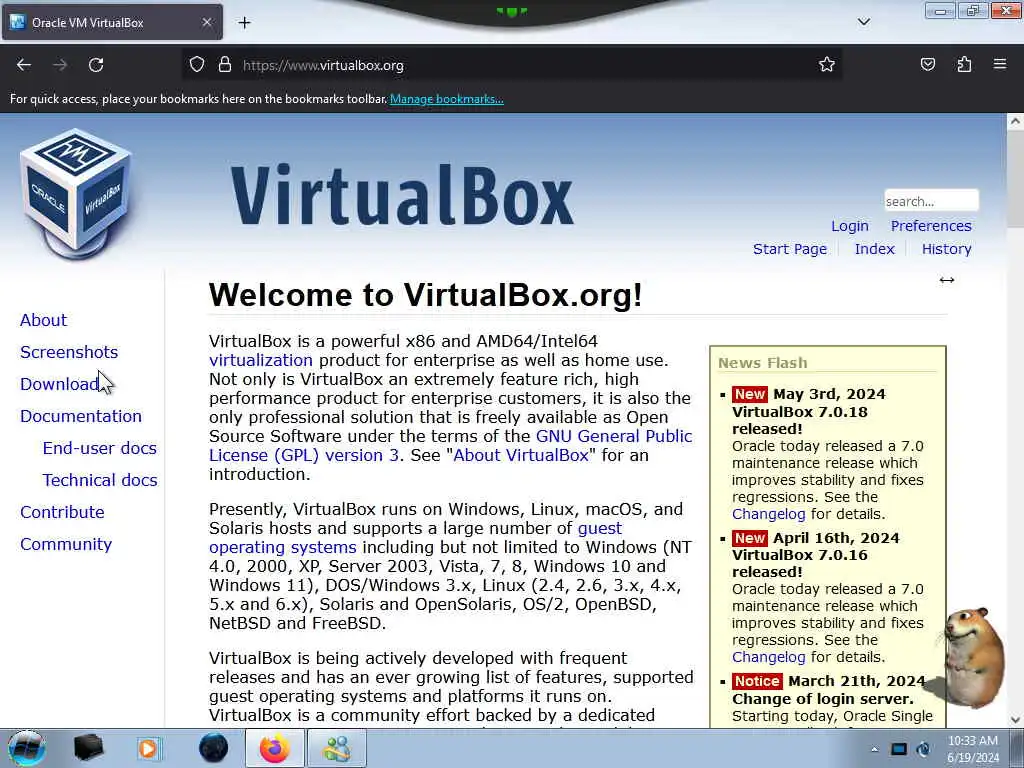The height and width of the screenshot is (768, 1024).
Task: Open the Screenshots sidebar link
Action: tap(69, 352)
